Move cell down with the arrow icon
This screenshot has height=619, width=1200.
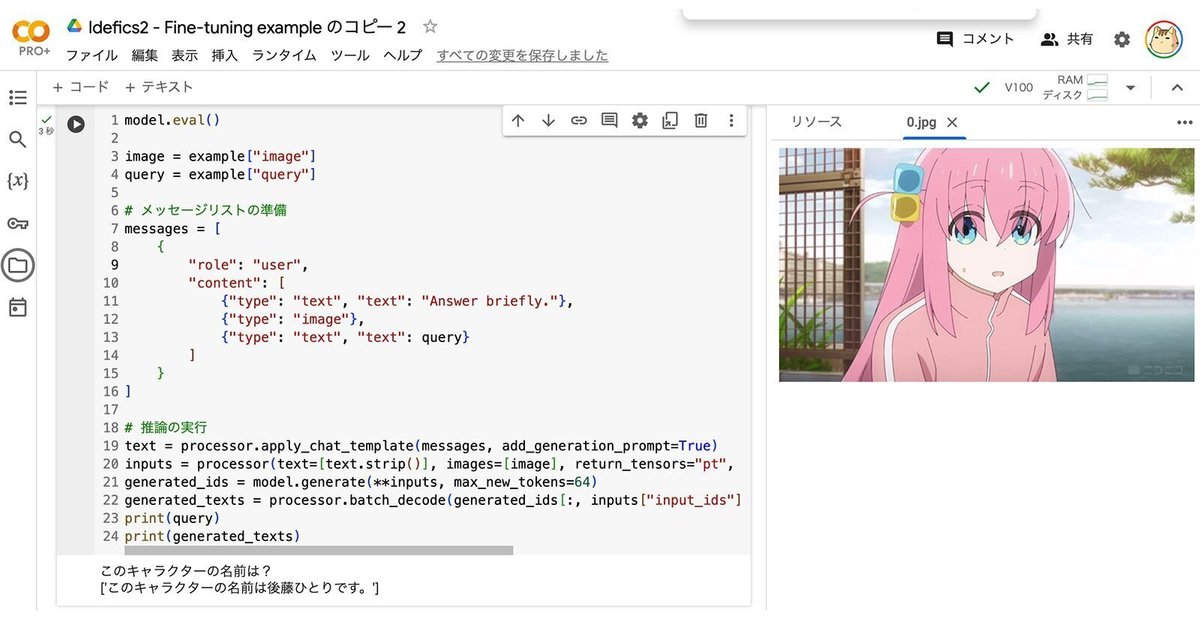(x=548, y=121)
